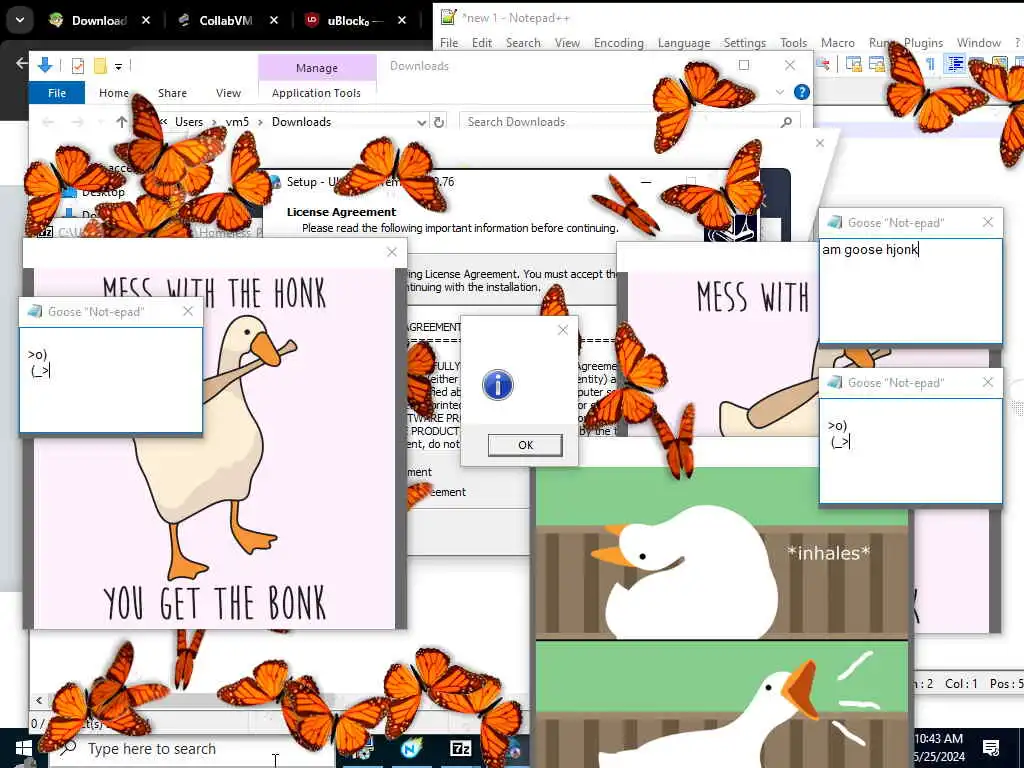Open the notification center icon
The image size is (1024, 768).
click(x=991, y=748)
